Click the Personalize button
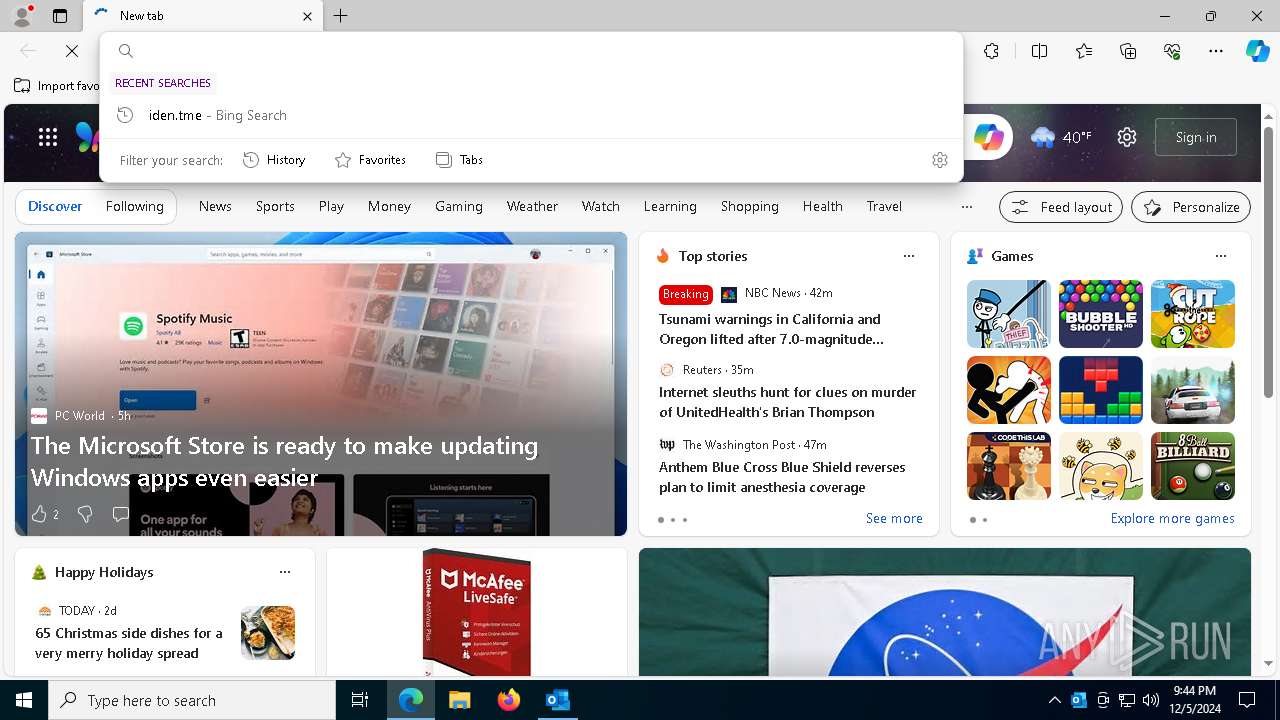Viewport: 1280px width, 720px height. (1191, 207)
